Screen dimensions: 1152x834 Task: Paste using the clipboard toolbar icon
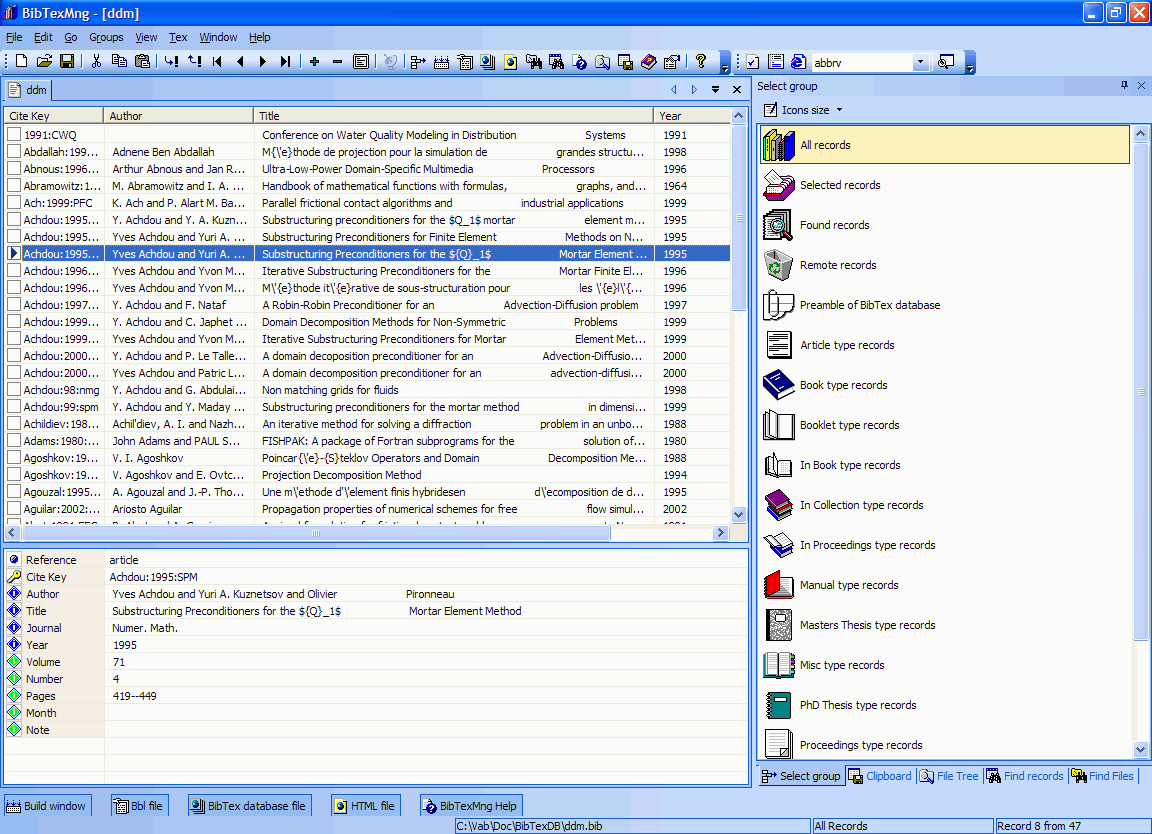pyautogui.click(x=143, y=62)
